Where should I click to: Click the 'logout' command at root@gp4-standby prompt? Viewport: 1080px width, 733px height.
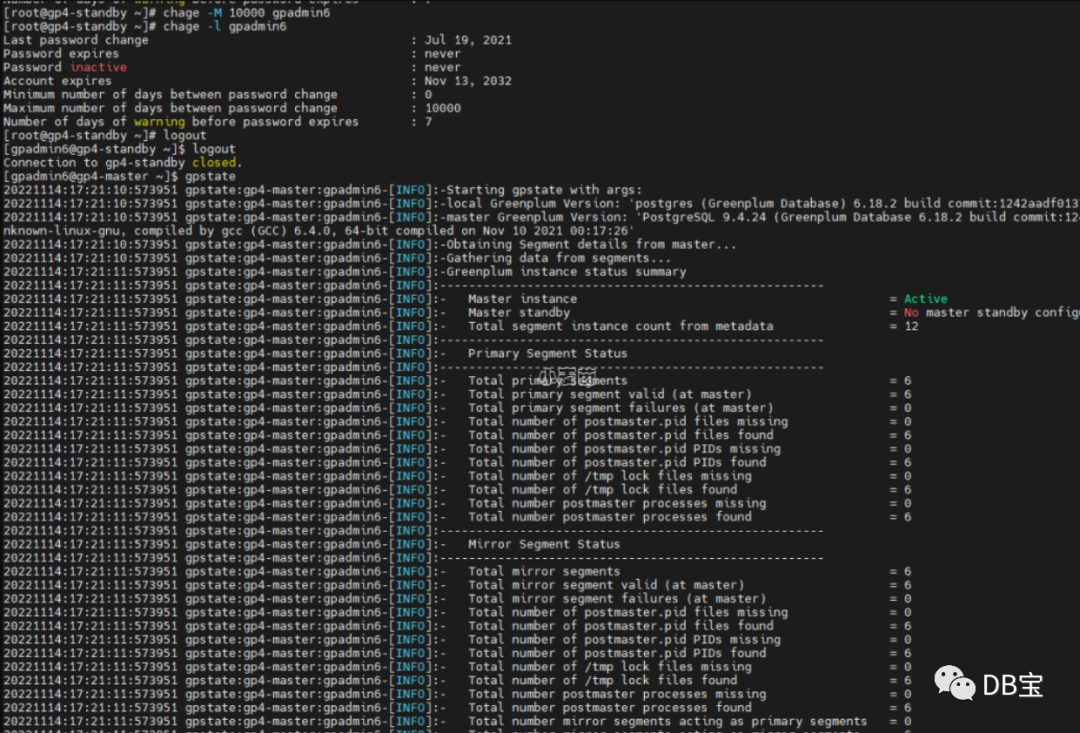(185, 135)
